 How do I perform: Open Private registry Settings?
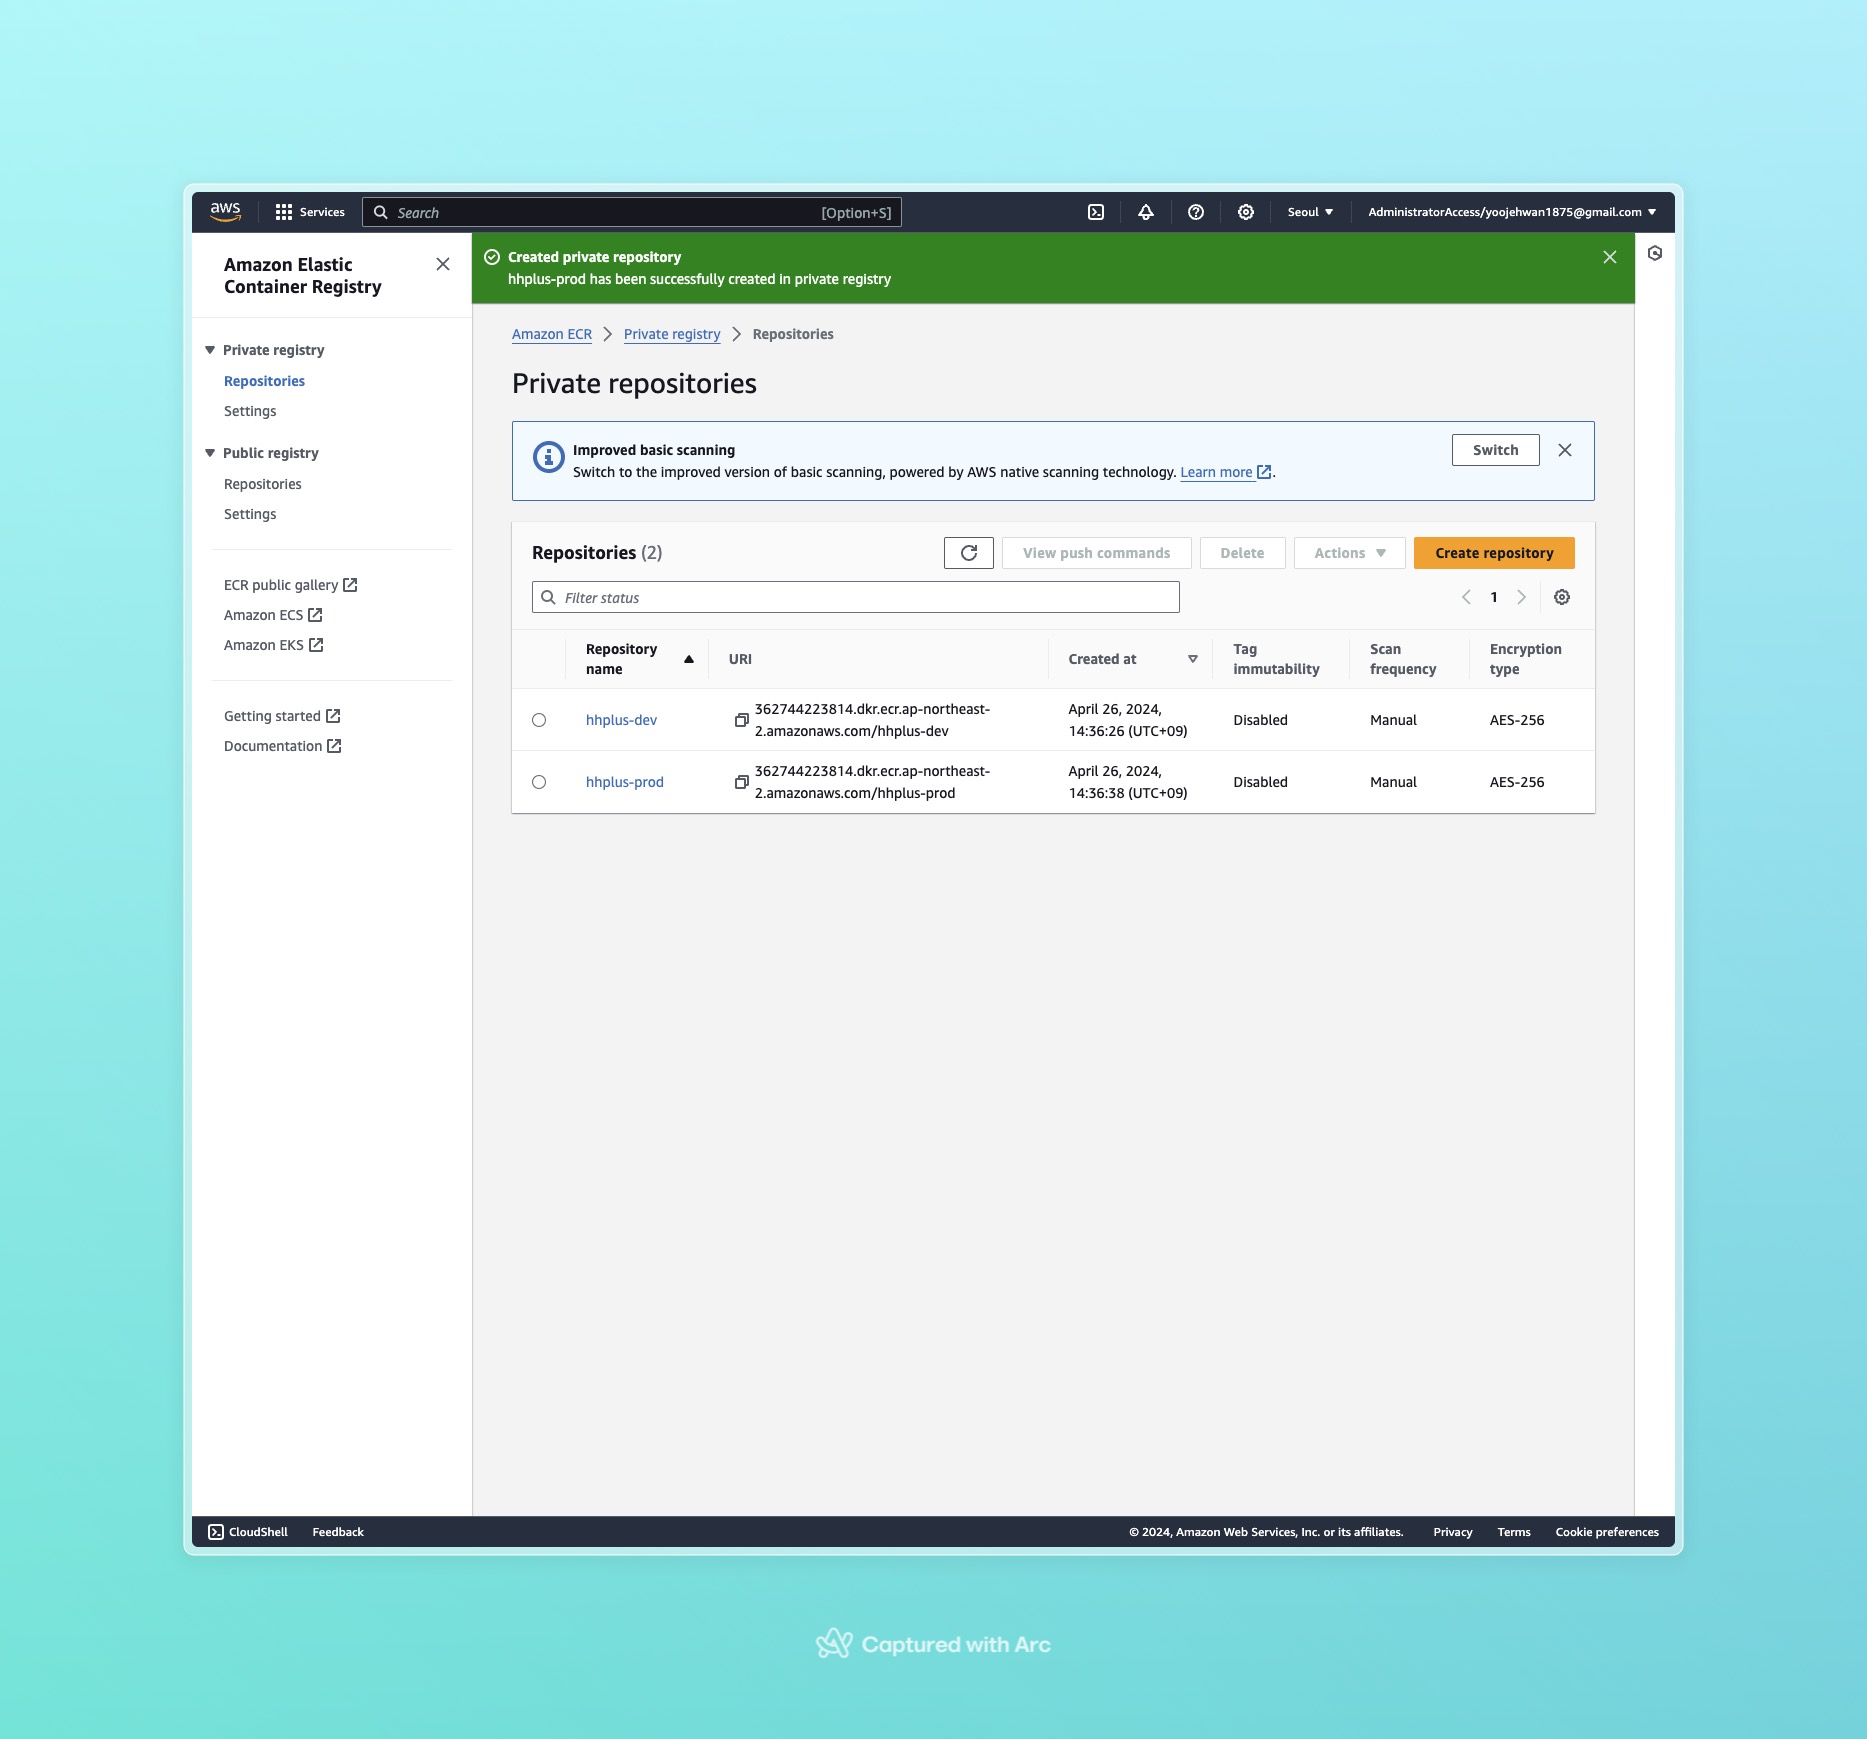click(x=250, y=411)
